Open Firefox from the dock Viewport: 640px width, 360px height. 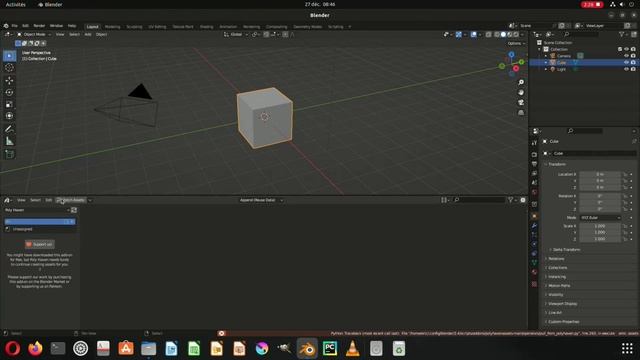35,349
